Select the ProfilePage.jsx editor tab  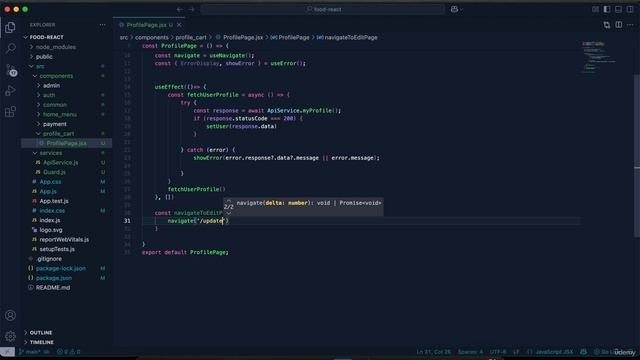tap(149, 25)
